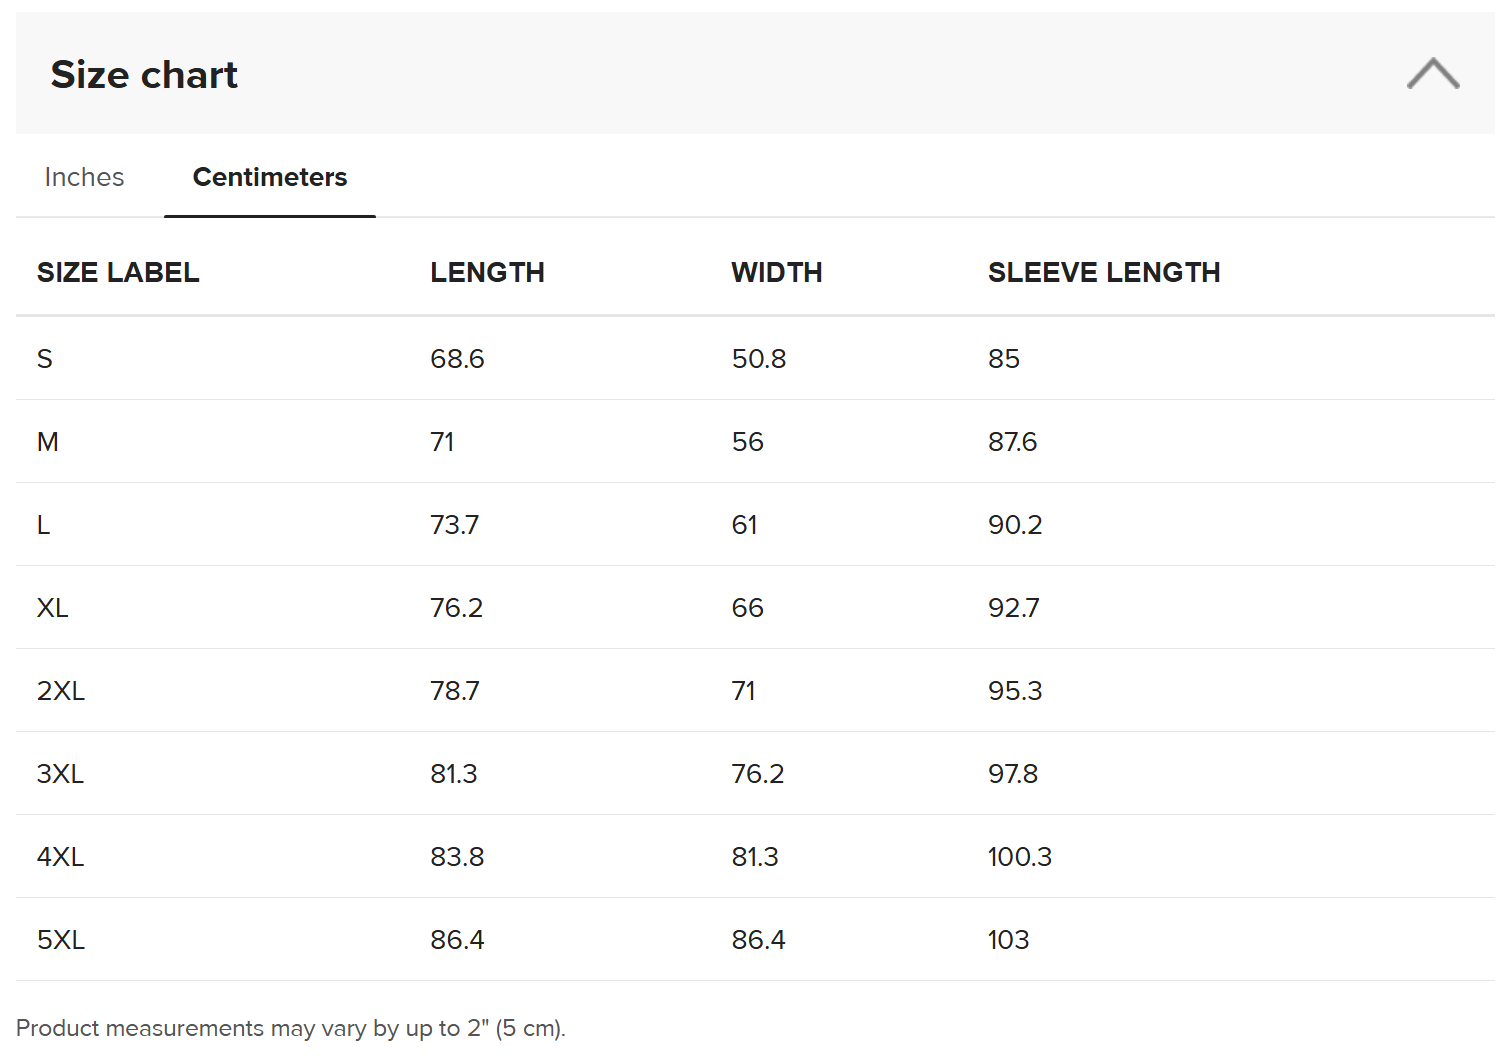Click the 50.8 width value for size S
Screen dimensions: 1511x1056
[758, 359]
